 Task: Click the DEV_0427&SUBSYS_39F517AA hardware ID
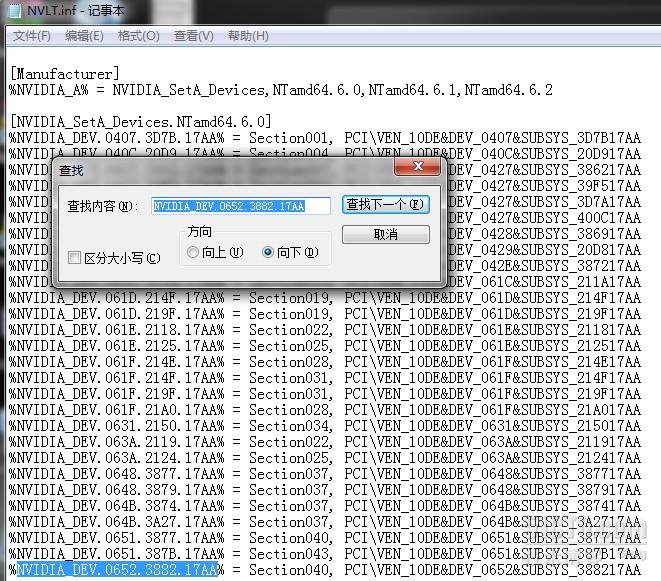545,186
